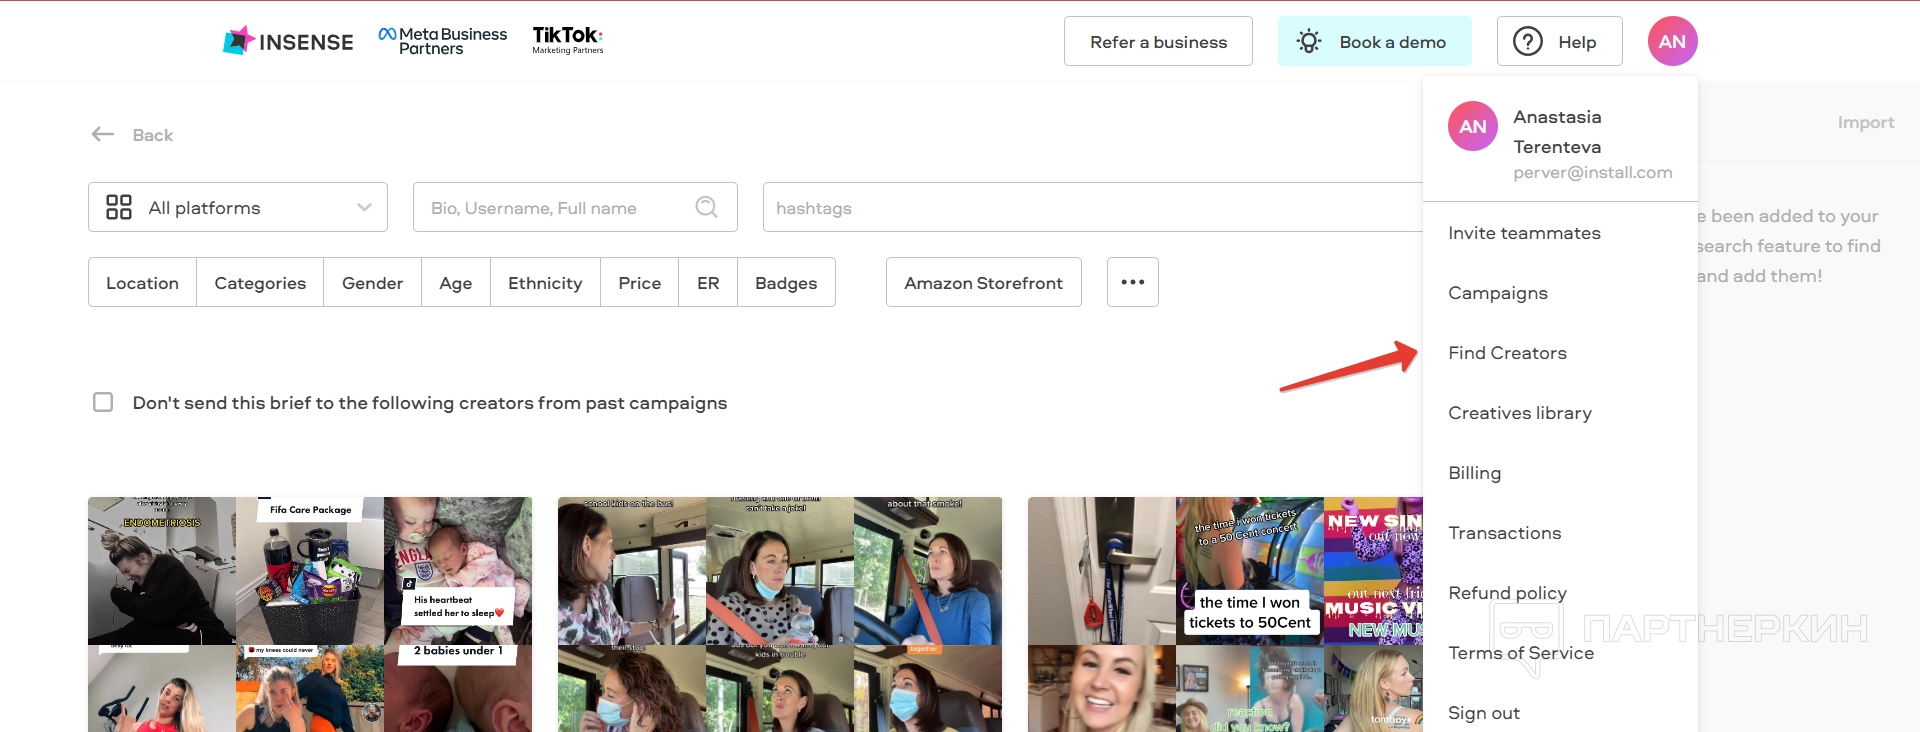Click the perver@install.com email text

pos(1593,172)
